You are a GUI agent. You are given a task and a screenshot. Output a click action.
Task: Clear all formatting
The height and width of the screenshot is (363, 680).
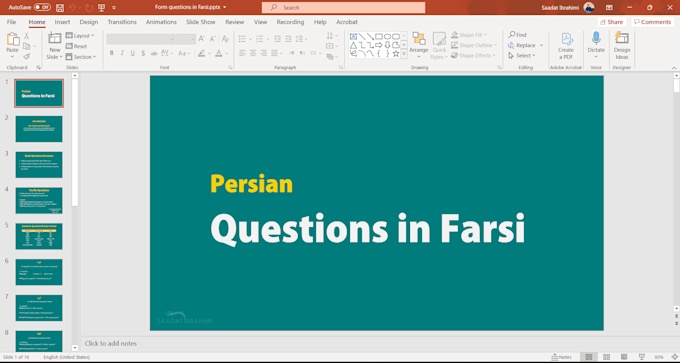point(225,39)
